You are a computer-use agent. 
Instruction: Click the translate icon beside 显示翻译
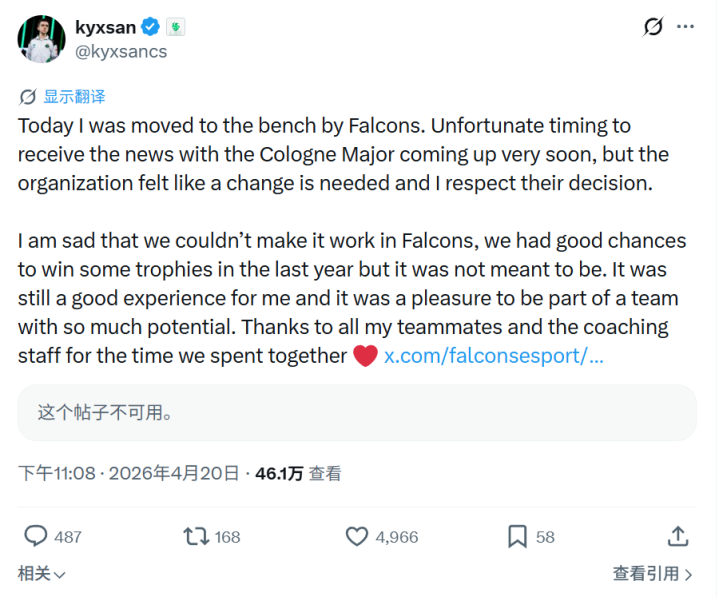(x=28, y=97)
